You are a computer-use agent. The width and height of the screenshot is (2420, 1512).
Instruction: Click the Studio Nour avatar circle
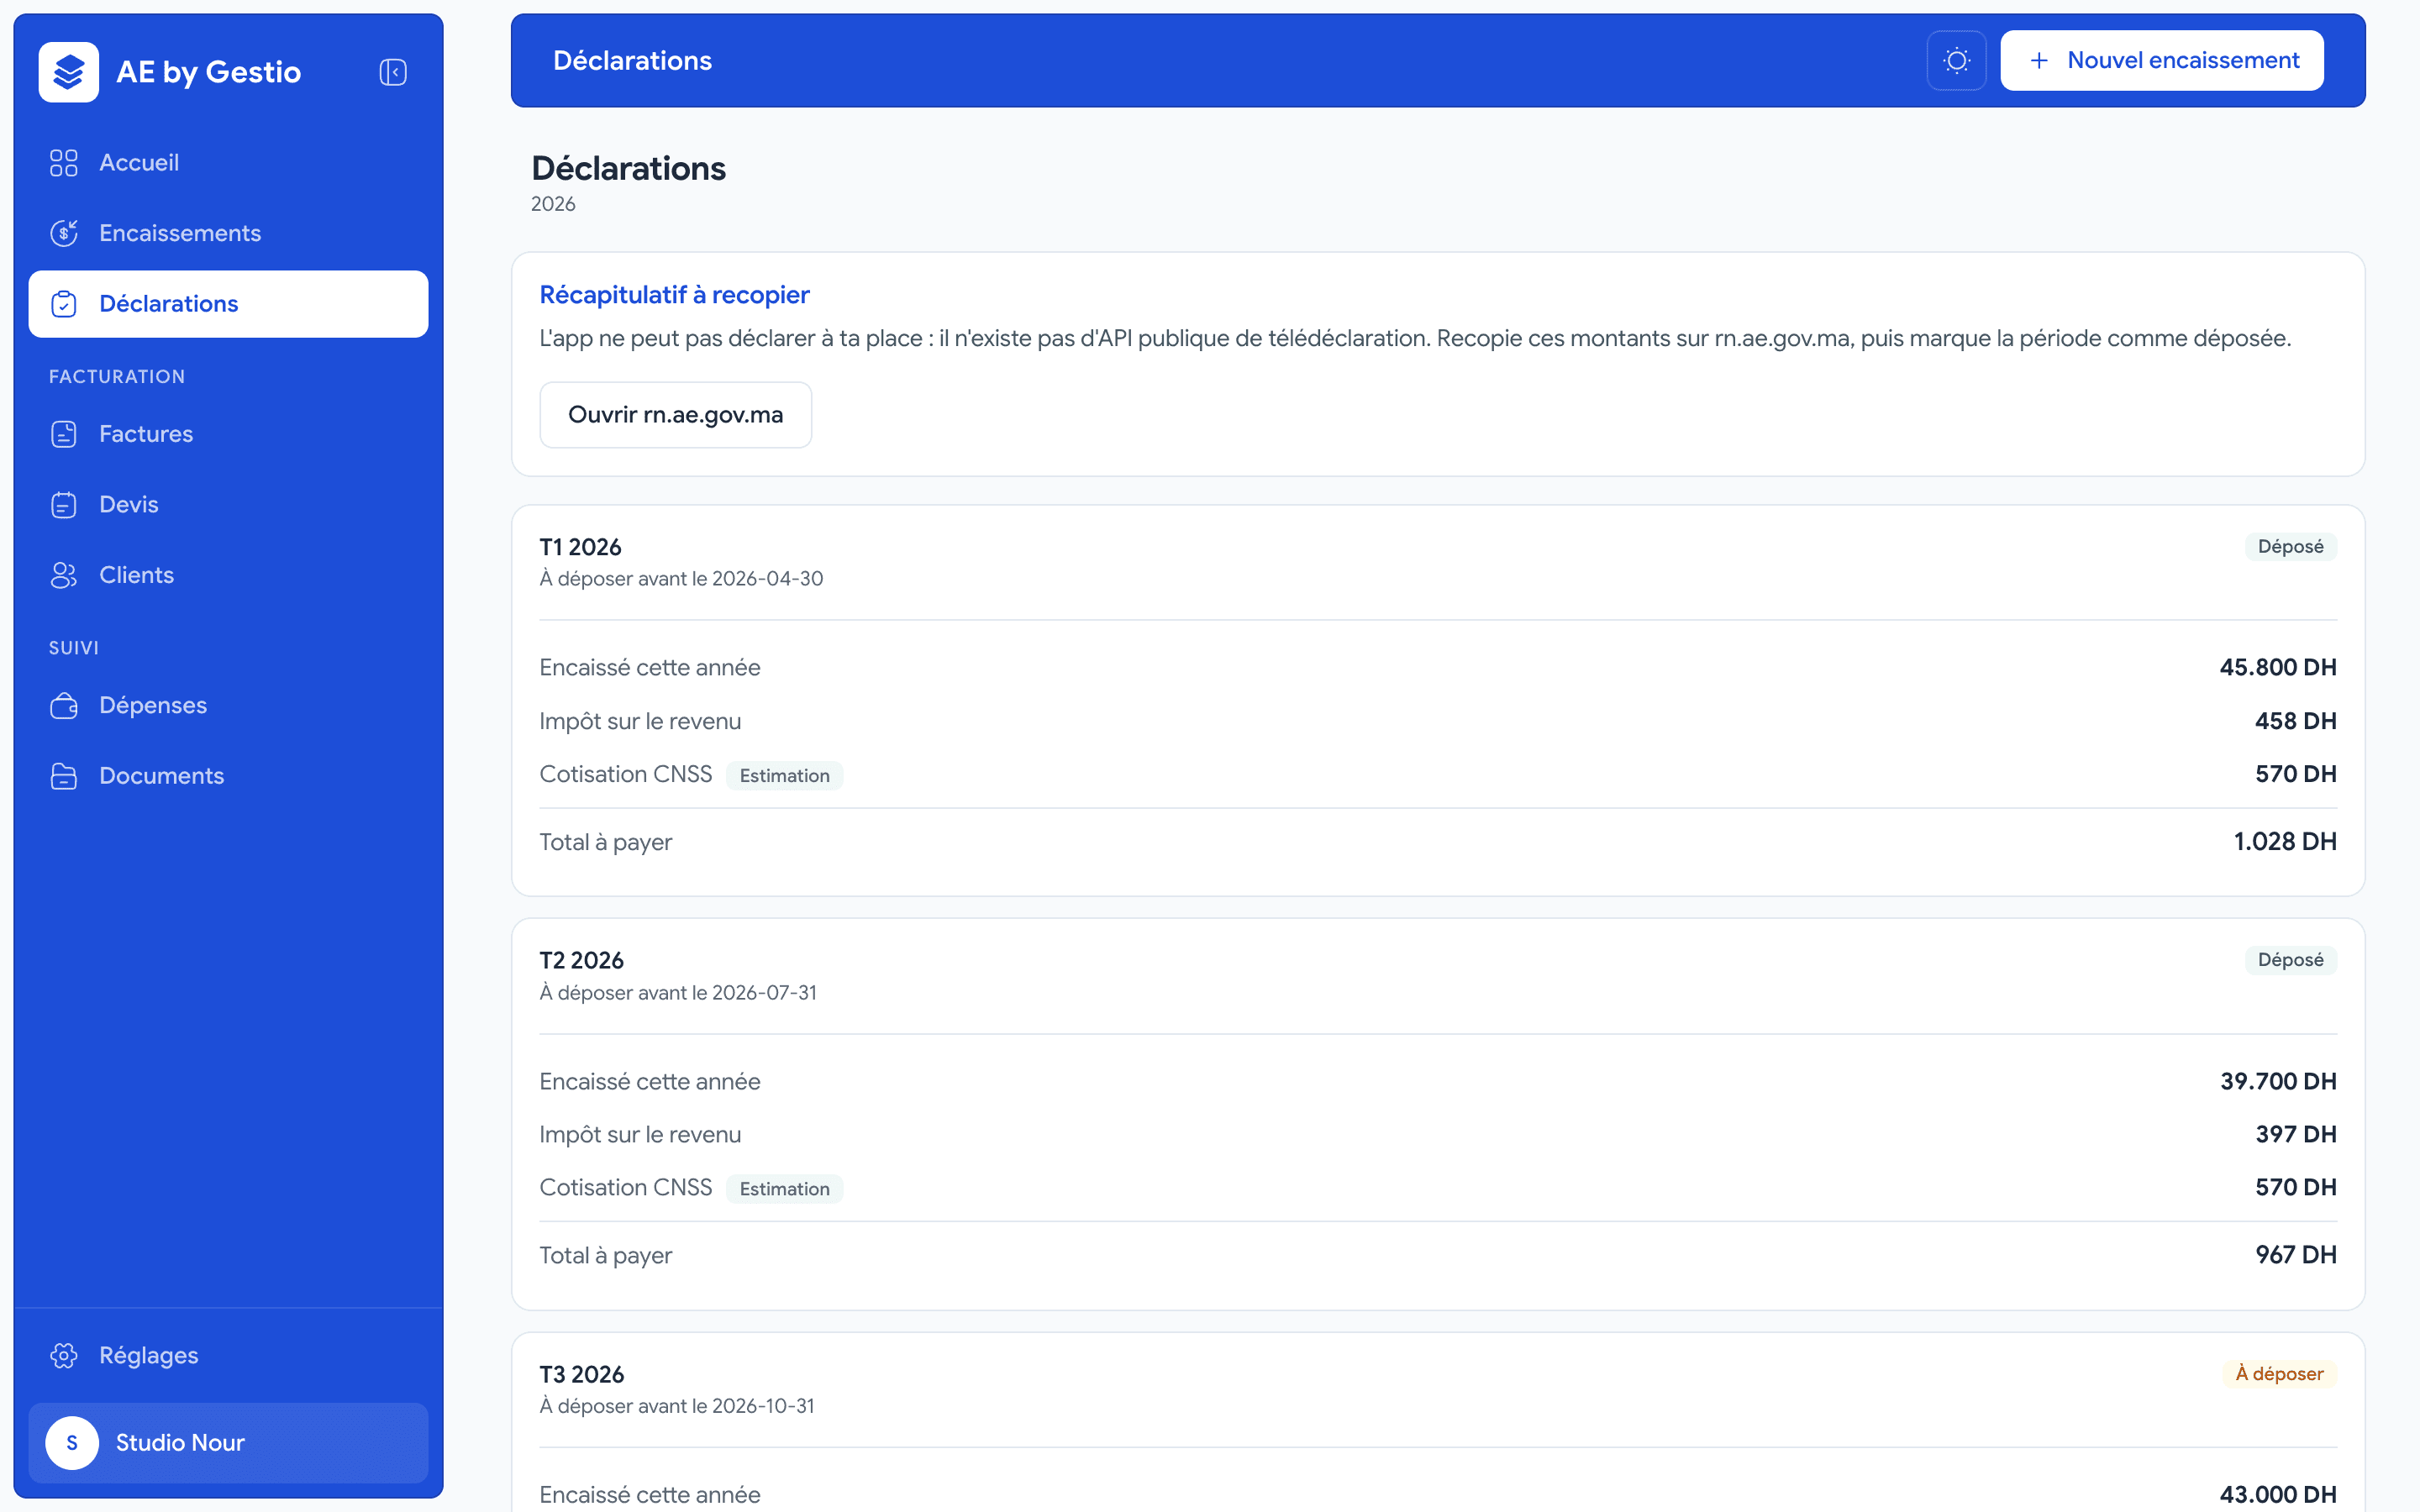pyautogui.click(x=72, y=1443)
